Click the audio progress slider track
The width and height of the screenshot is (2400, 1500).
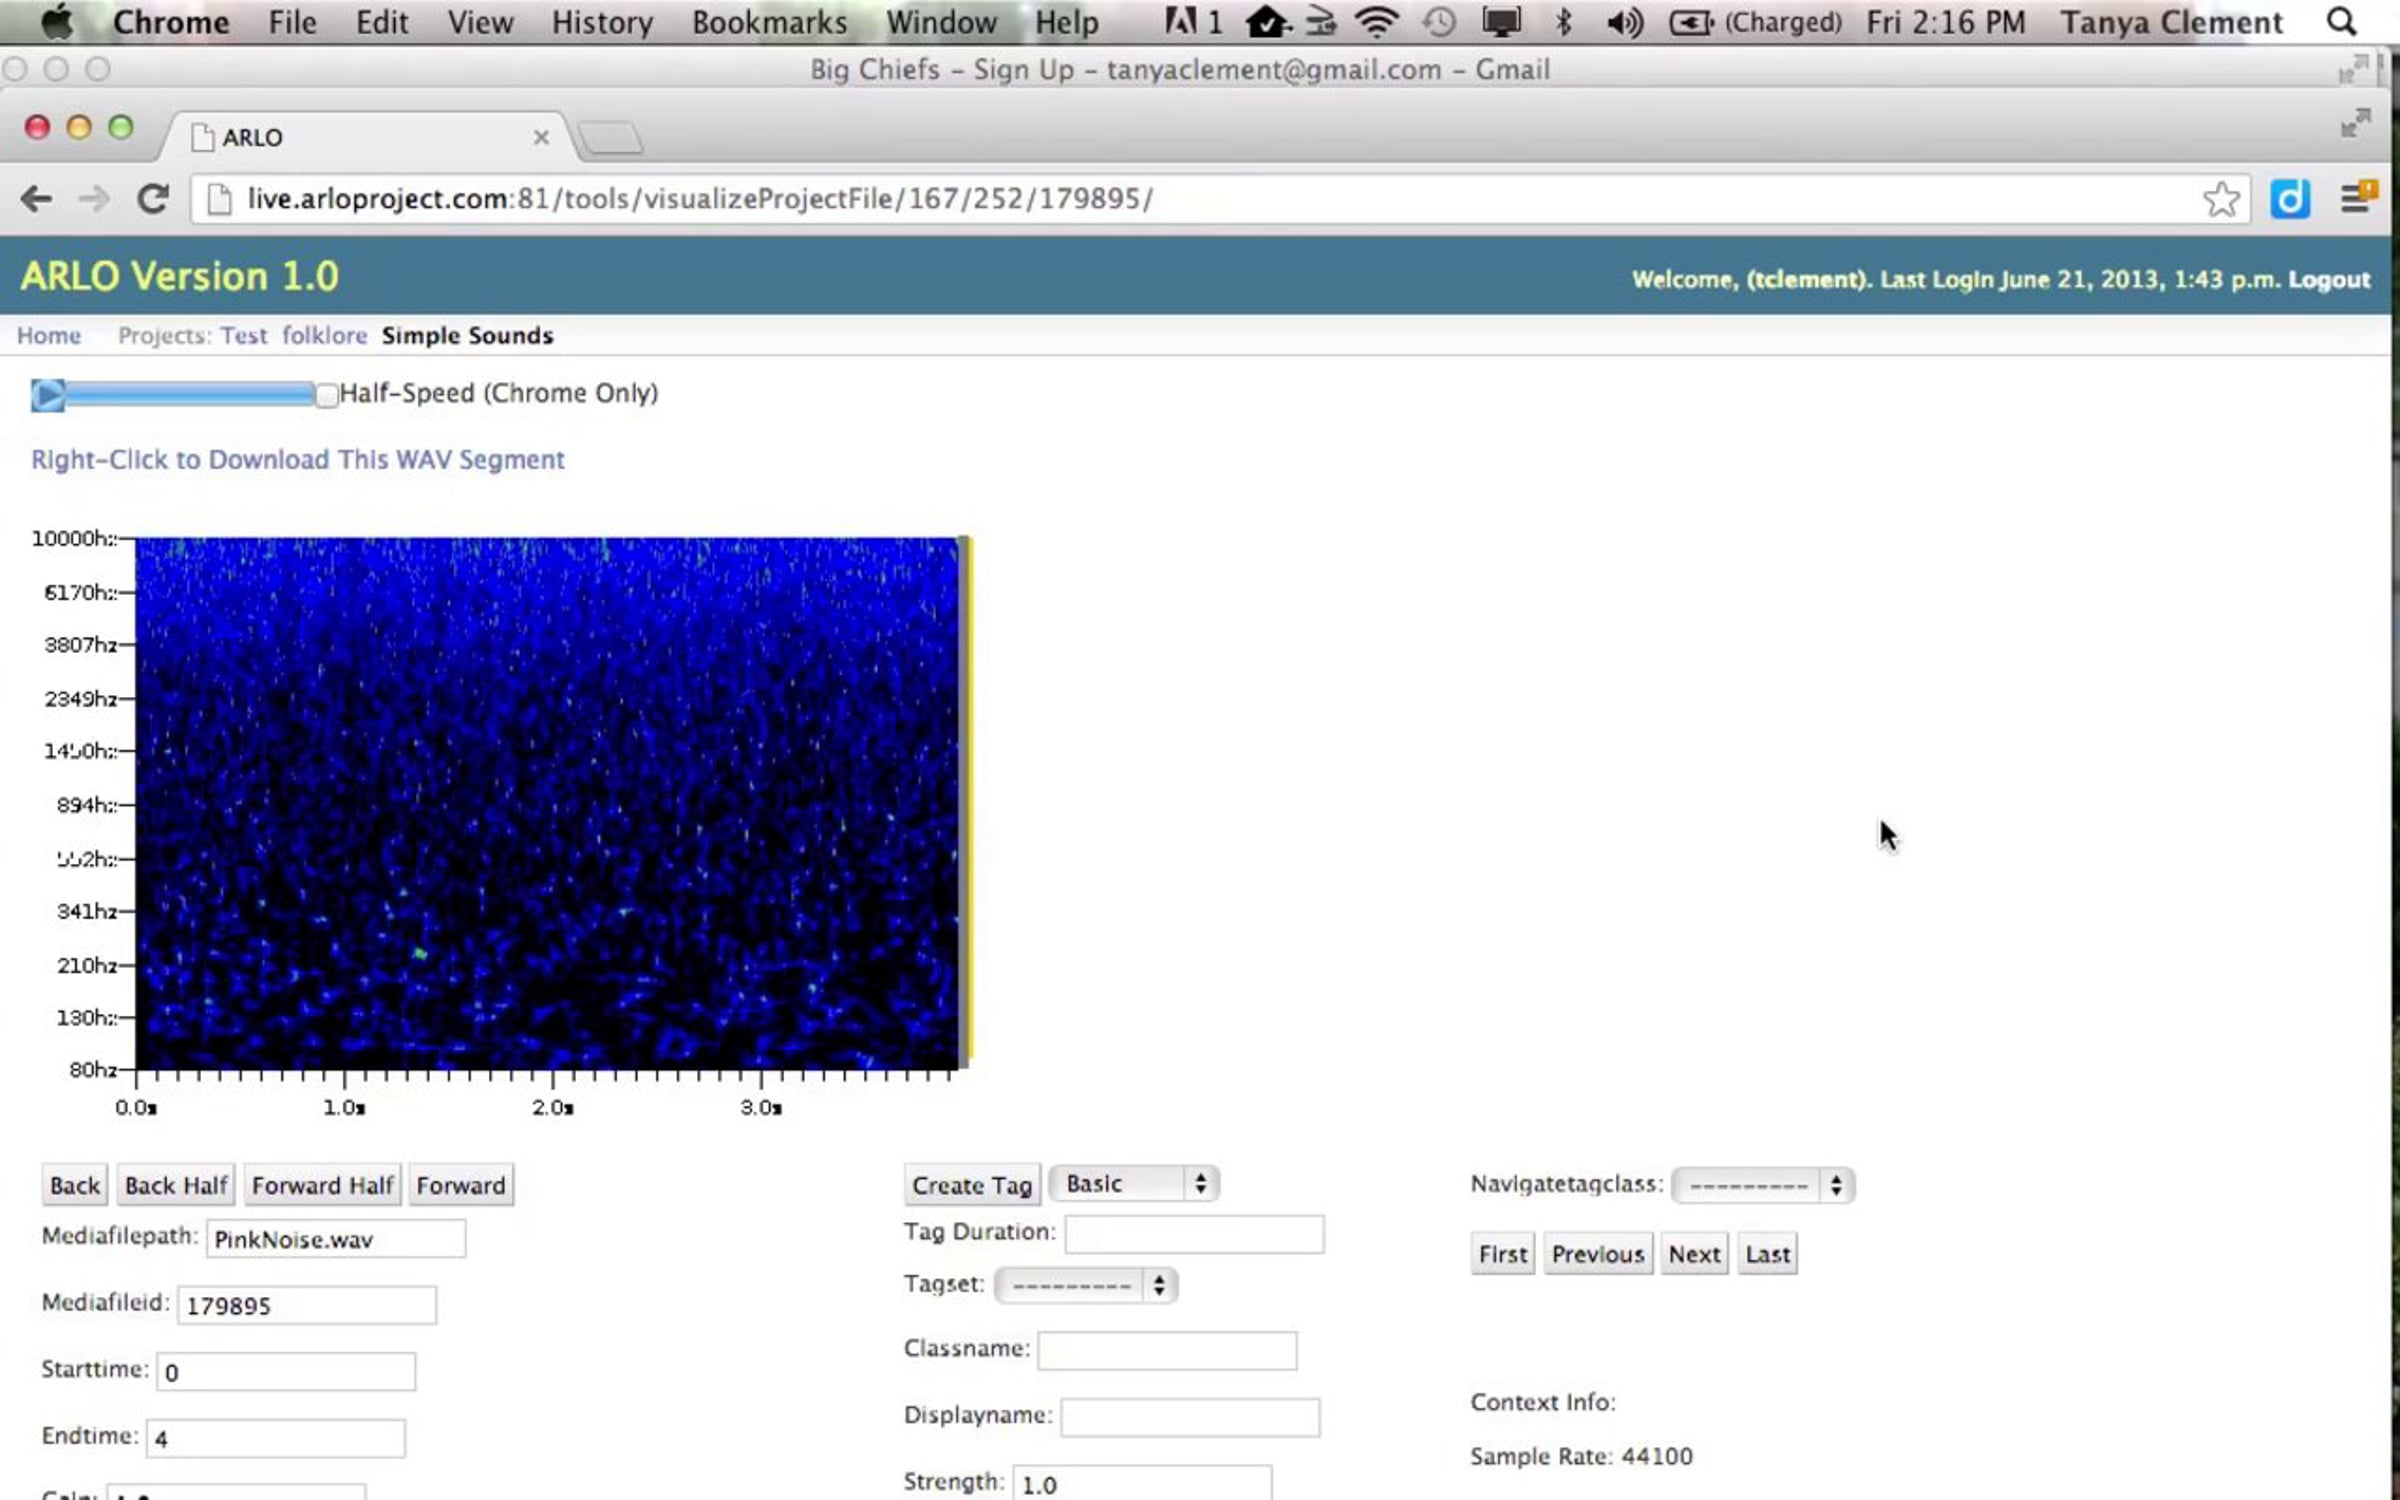190,395
